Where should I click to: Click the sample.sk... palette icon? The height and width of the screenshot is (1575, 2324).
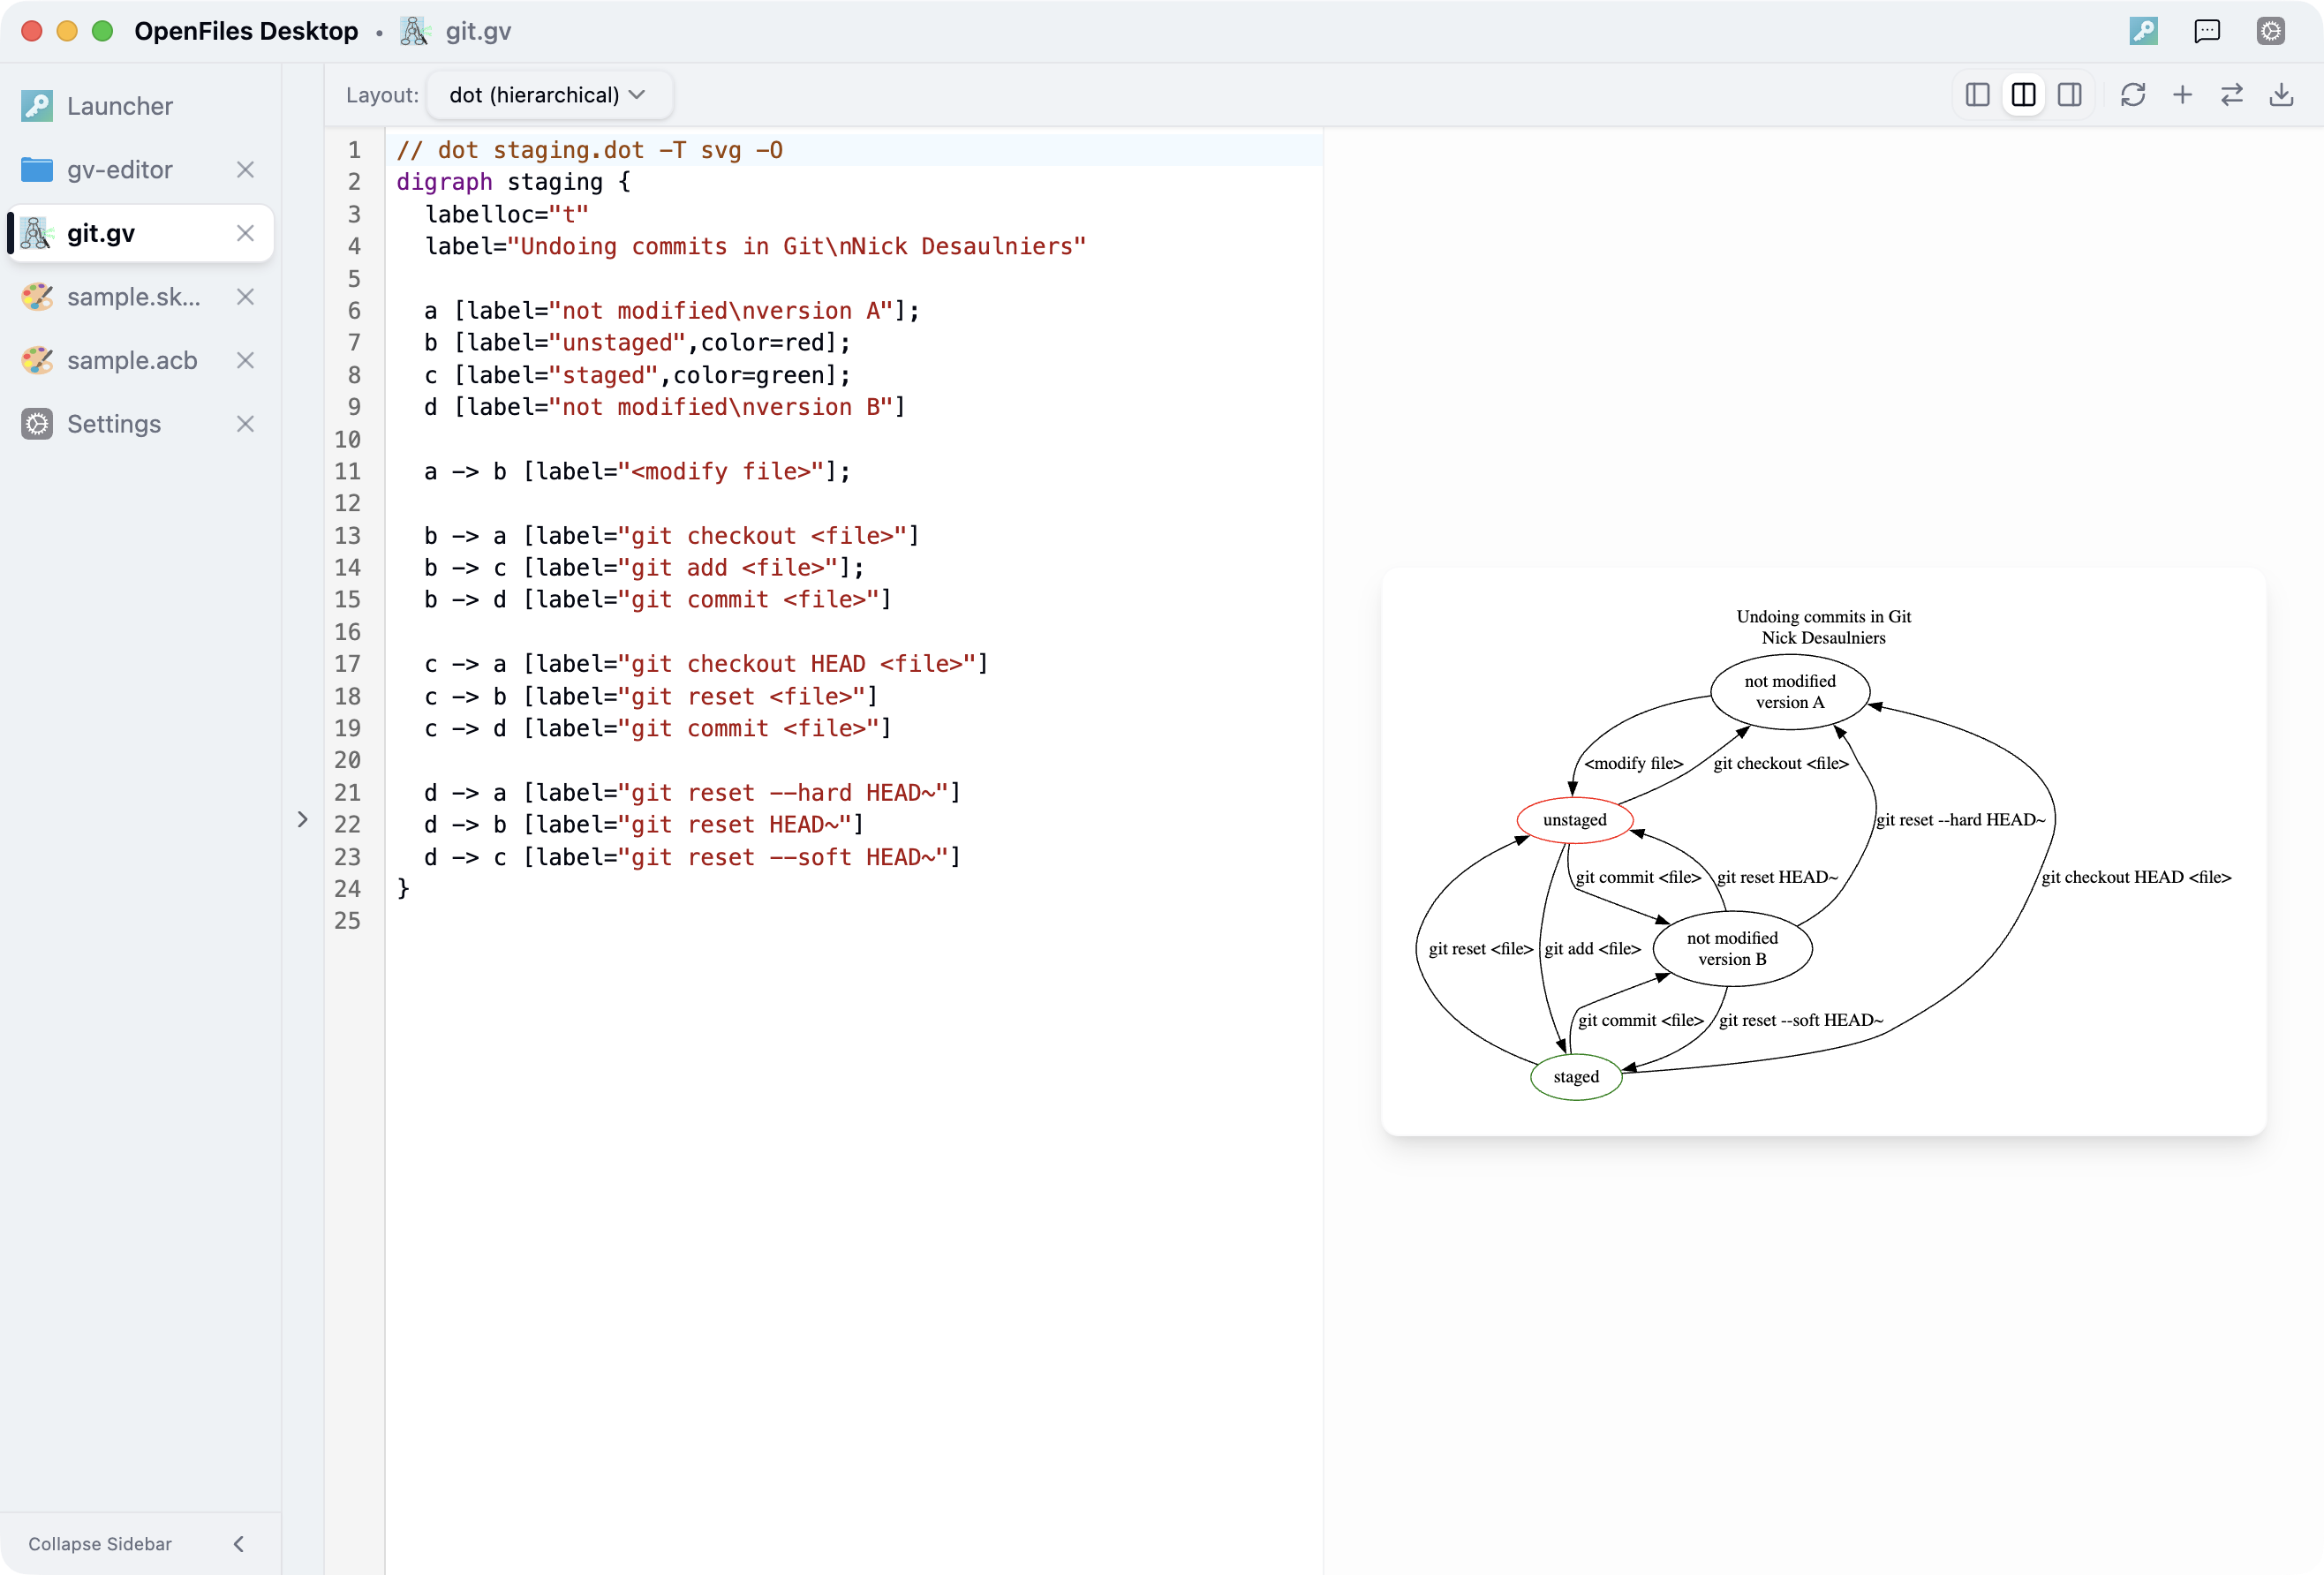tap(37, 297)
